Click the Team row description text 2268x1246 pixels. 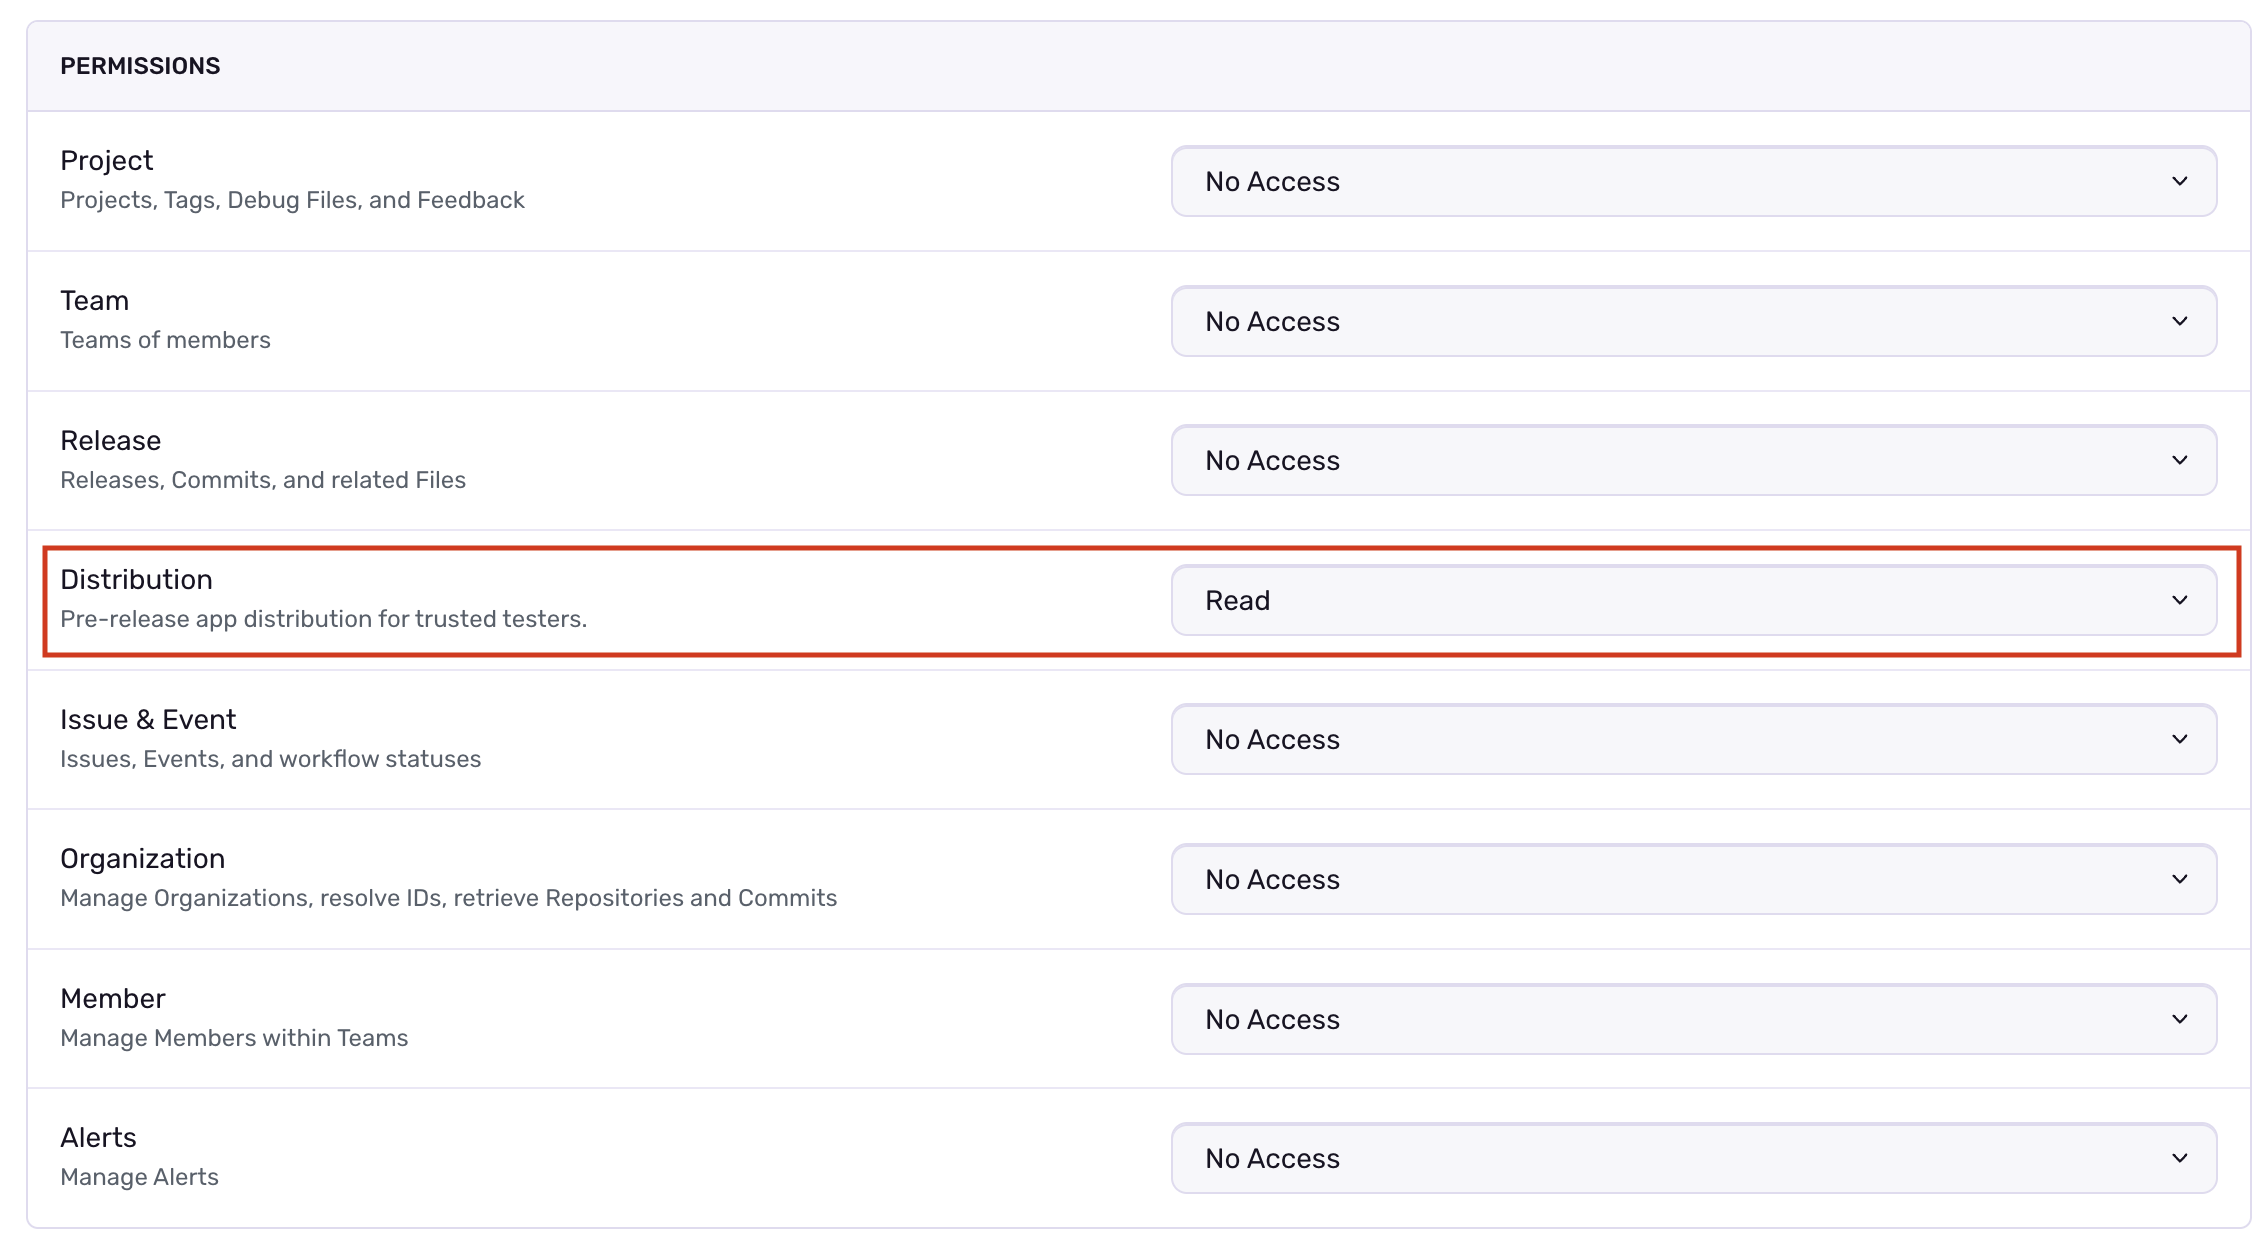tap(166, 339)
